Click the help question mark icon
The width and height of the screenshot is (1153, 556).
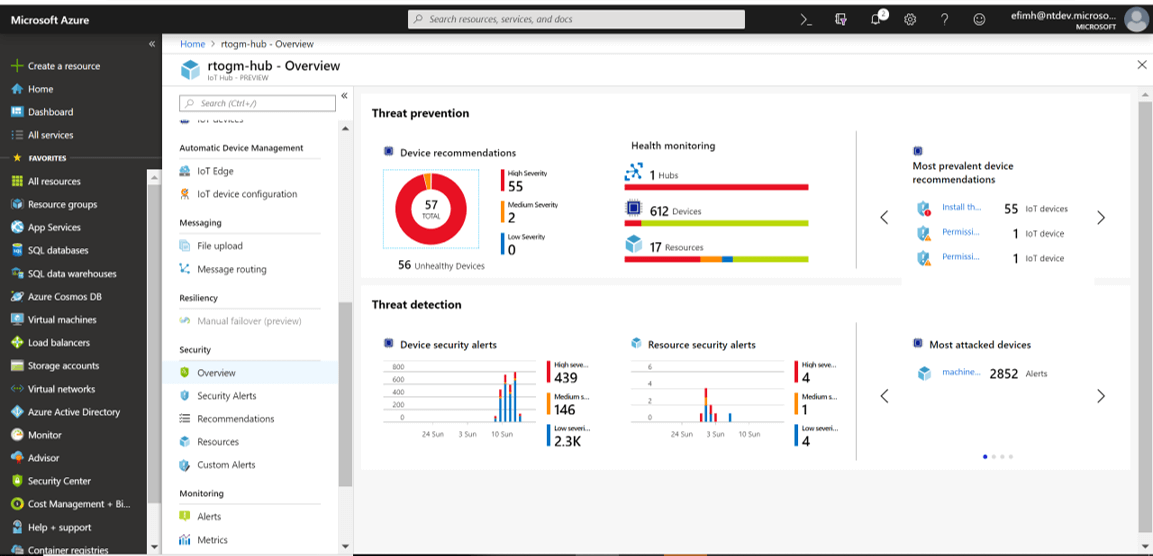944,19
